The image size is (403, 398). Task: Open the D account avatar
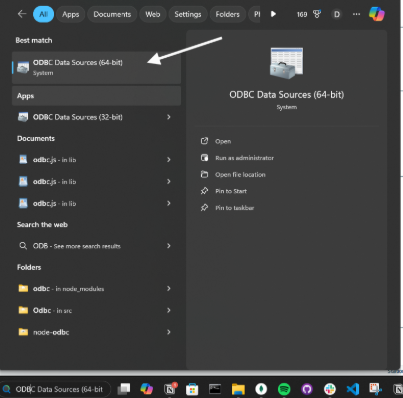[x=337, y=14]
